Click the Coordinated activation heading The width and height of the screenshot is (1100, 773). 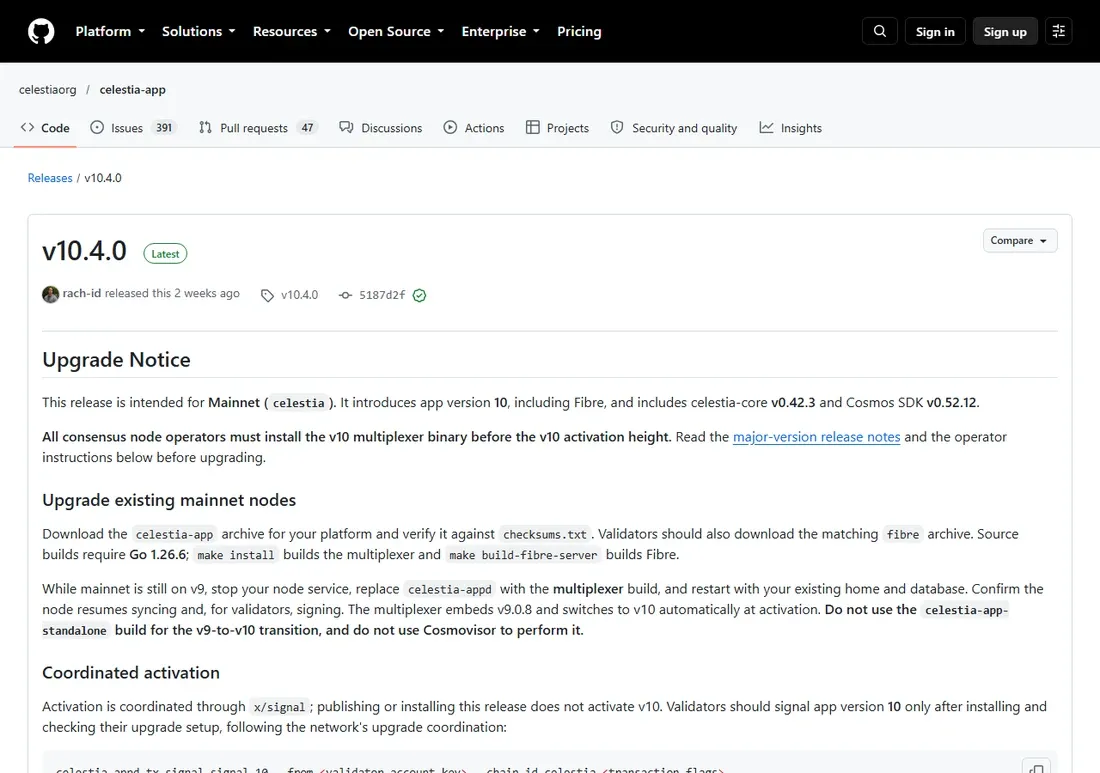tap(131, 673)
